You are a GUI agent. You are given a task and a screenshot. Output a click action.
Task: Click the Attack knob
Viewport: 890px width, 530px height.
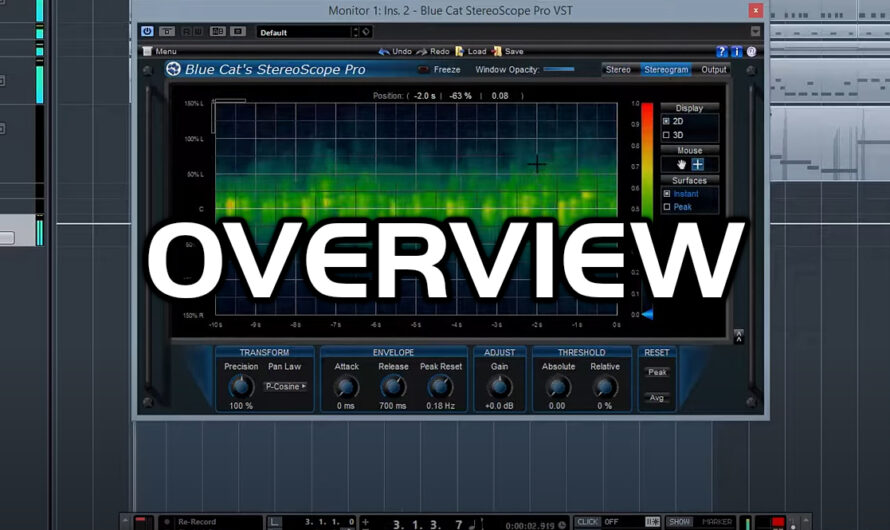pos(346,388)
